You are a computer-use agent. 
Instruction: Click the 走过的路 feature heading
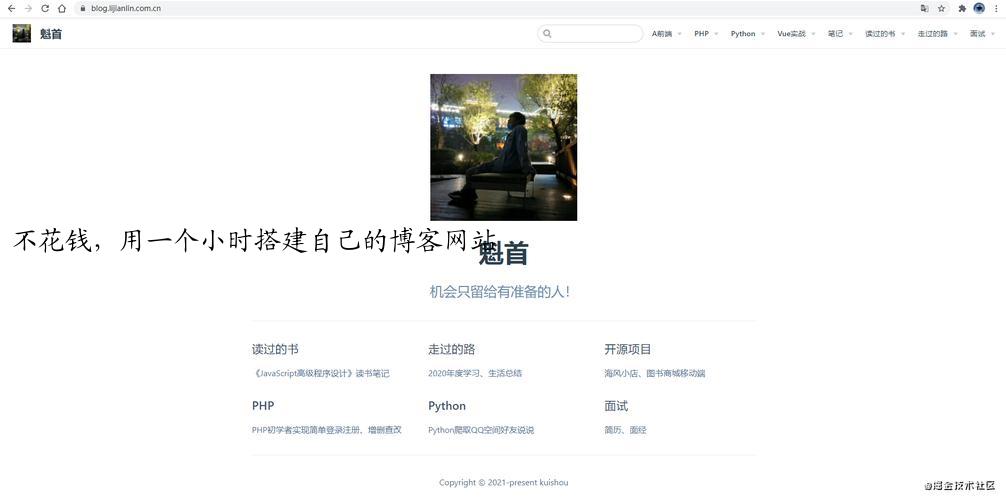(x=452, y=349)
